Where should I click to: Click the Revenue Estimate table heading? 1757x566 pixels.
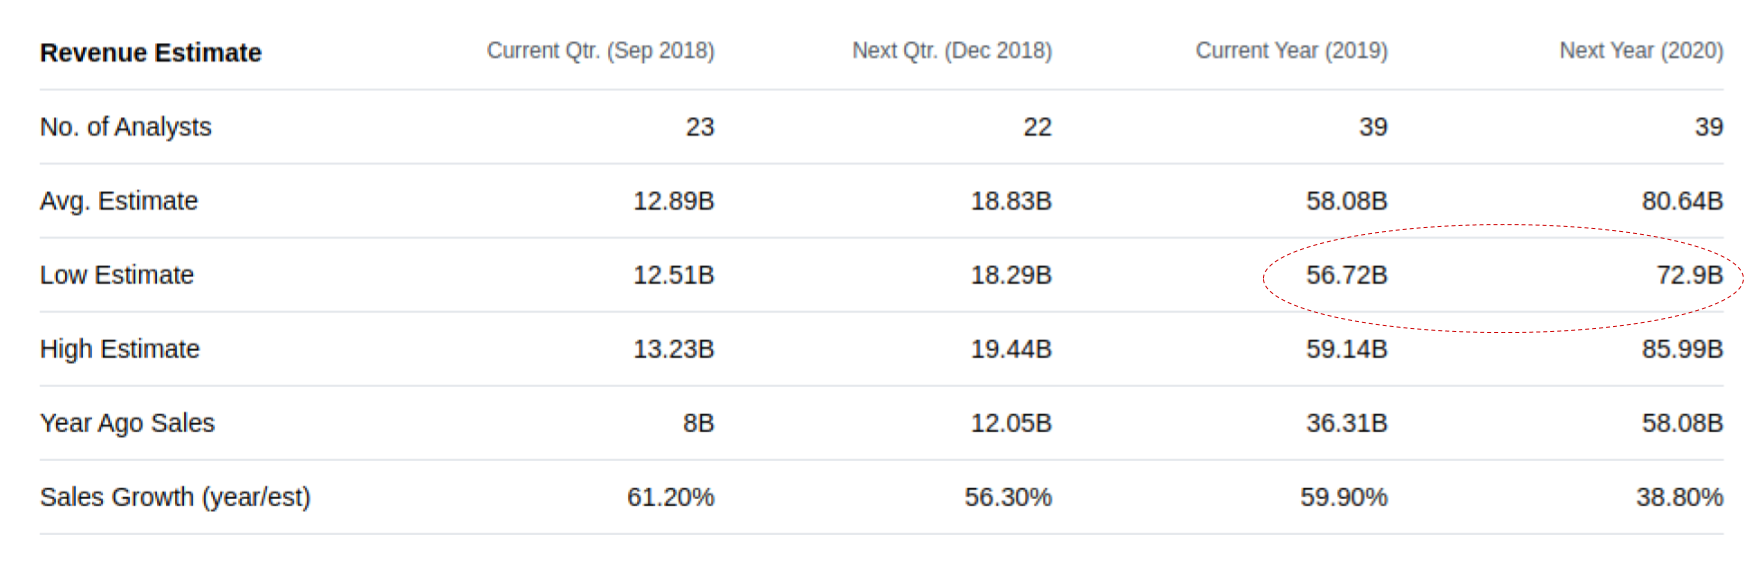coord(150,53)
